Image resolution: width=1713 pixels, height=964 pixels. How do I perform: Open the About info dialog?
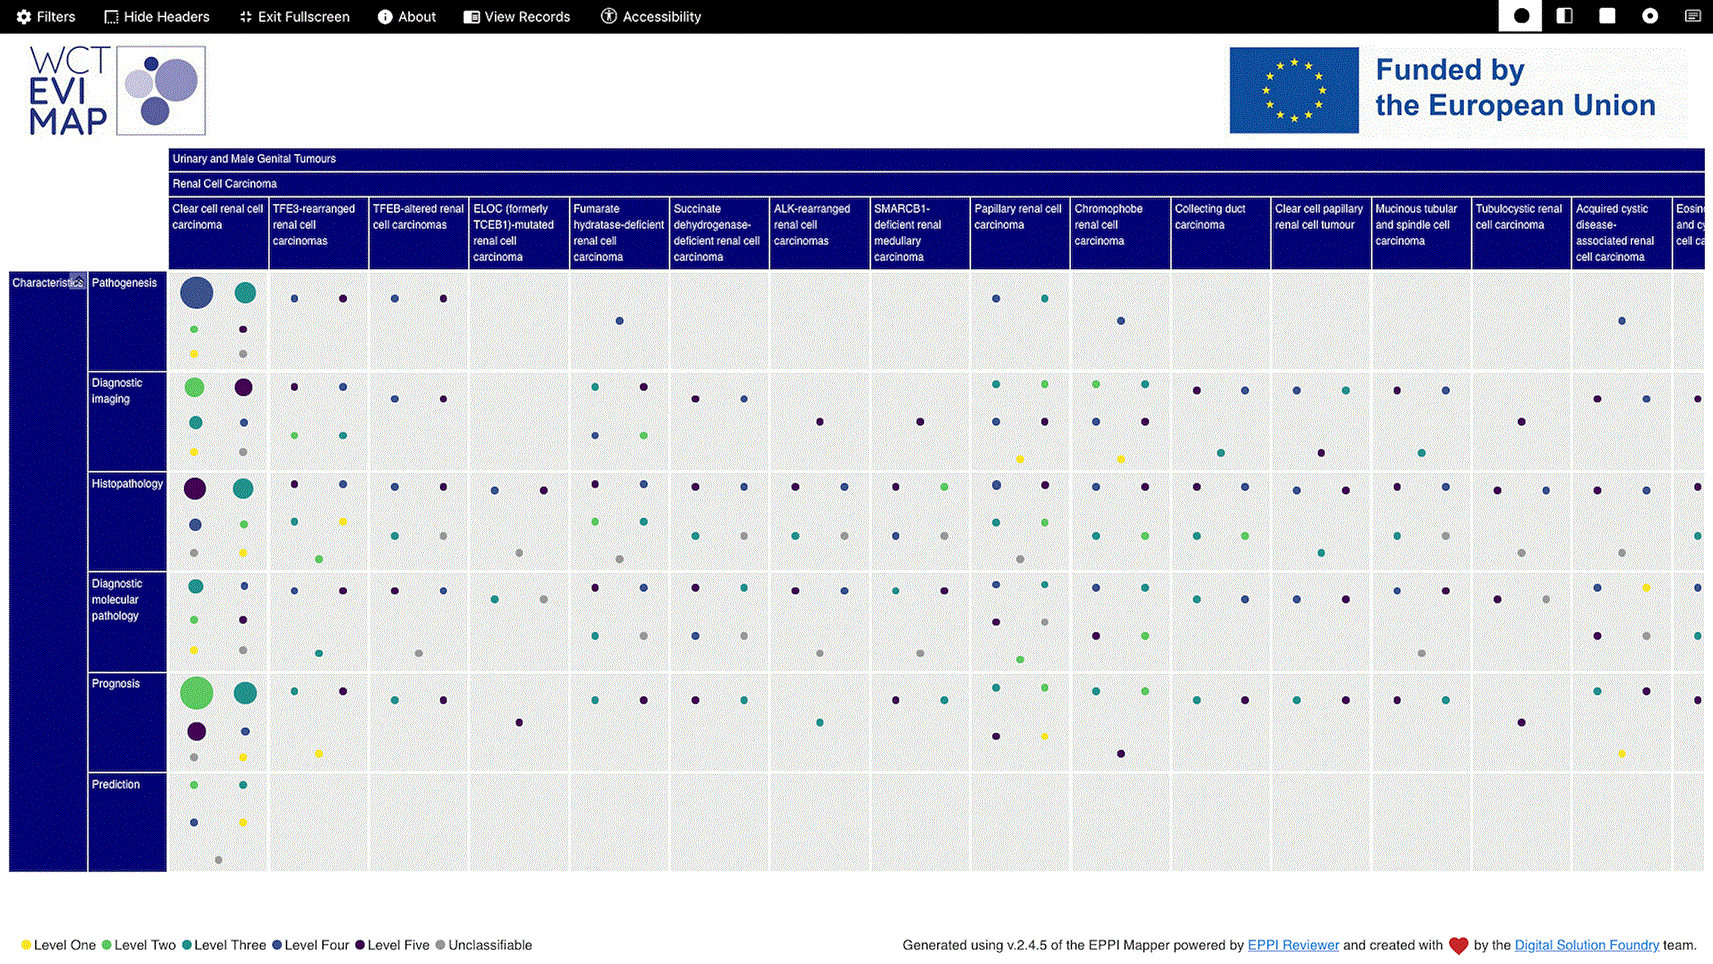[407, 17]
